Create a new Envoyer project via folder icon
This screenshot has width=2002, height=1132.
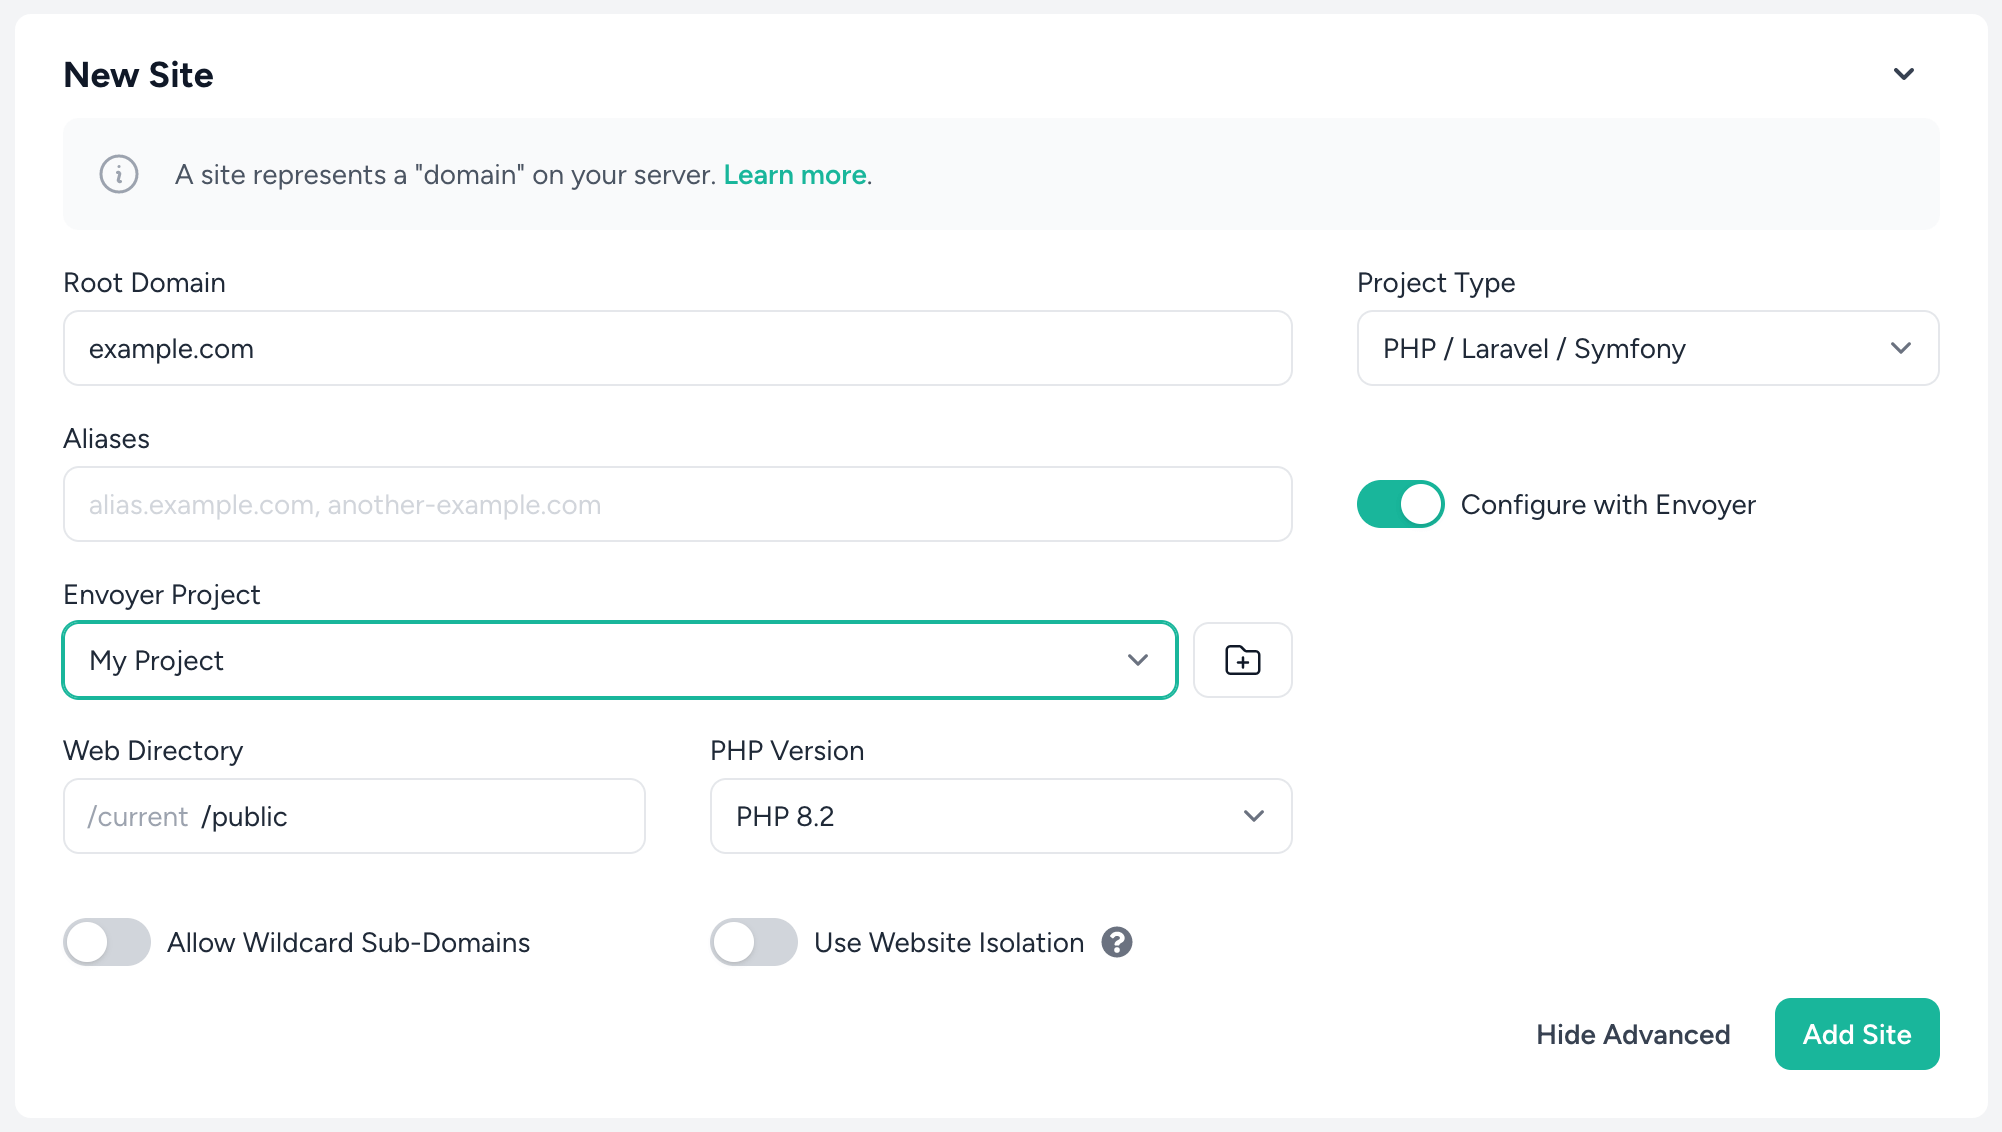click(x=1242, y=660)
